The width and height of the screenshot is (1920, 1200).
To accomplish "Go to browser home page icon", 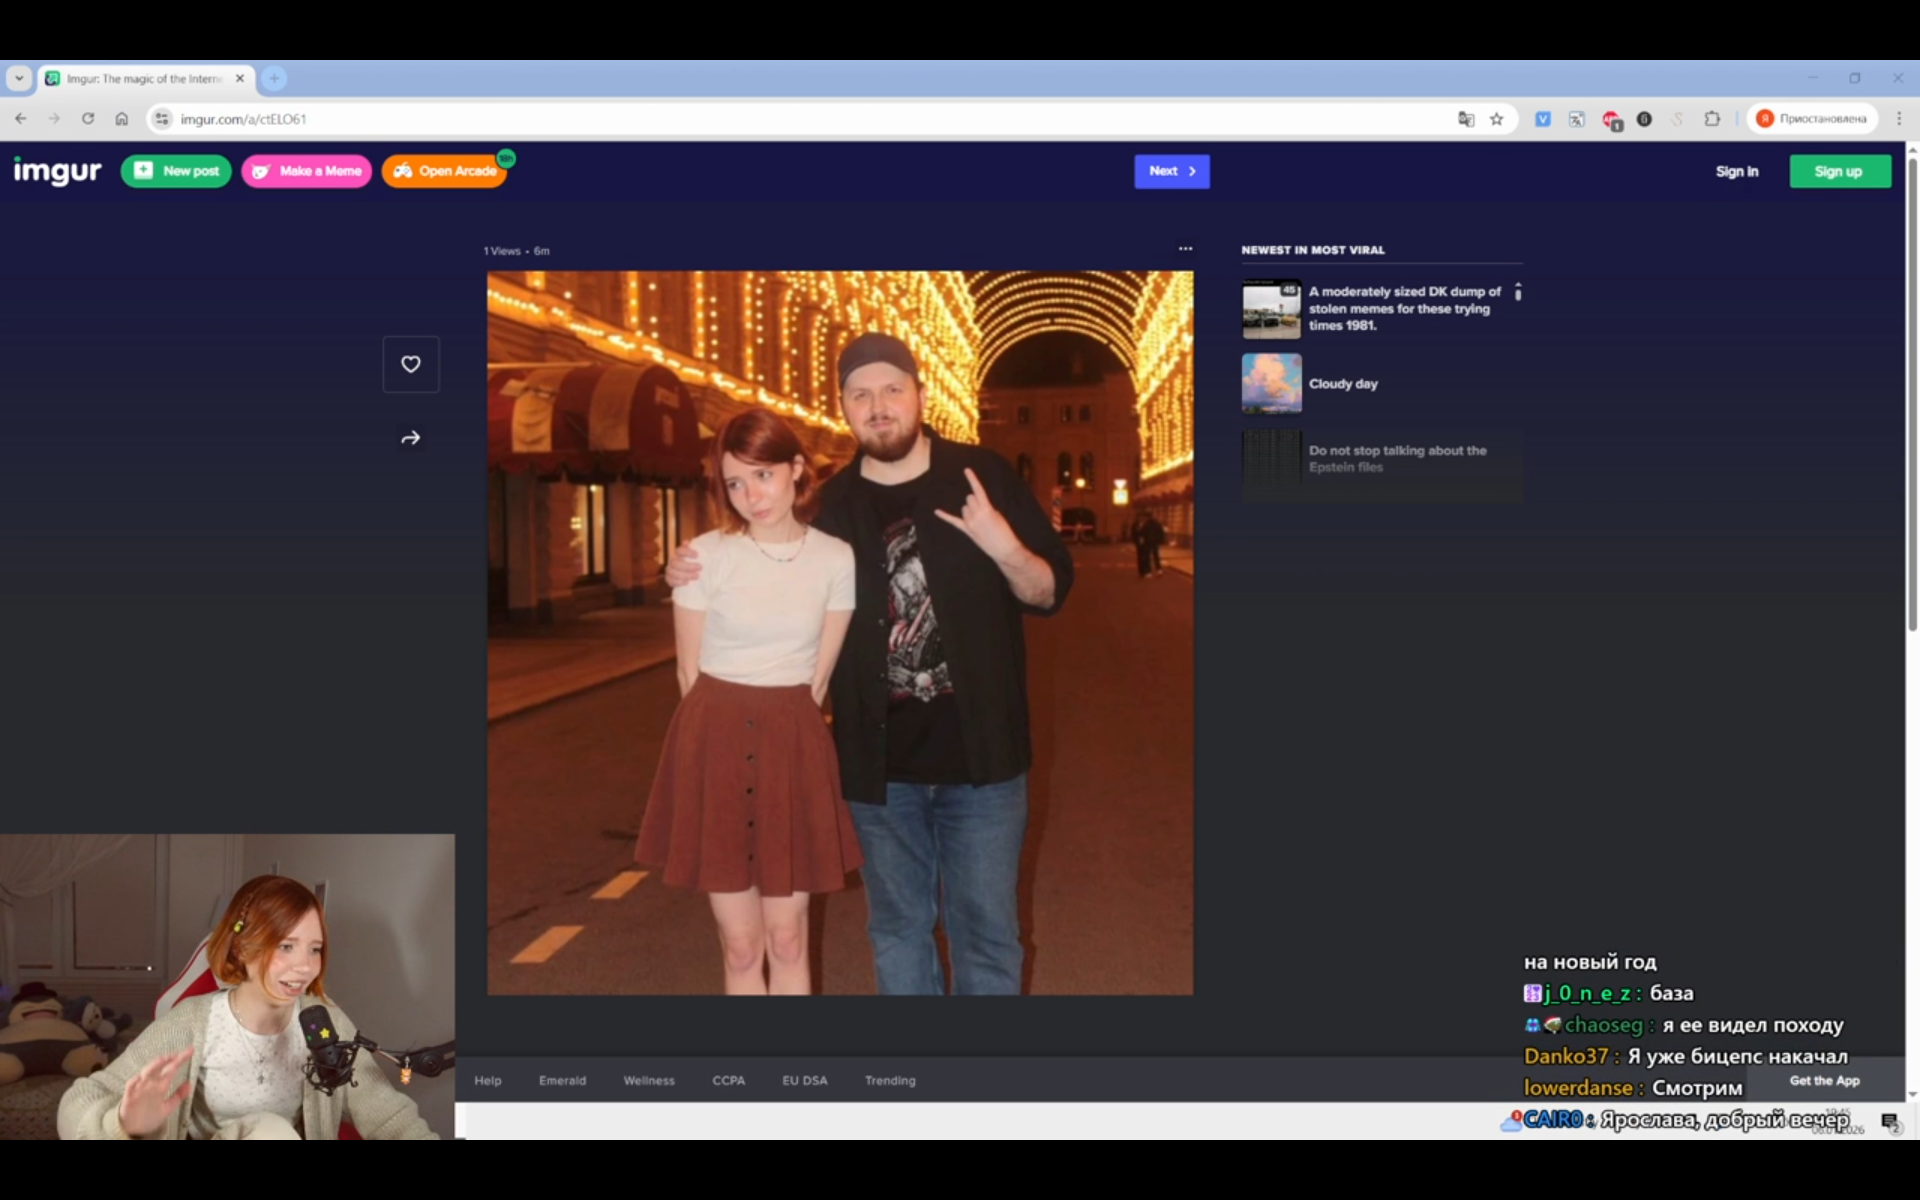I will [122, 119].
